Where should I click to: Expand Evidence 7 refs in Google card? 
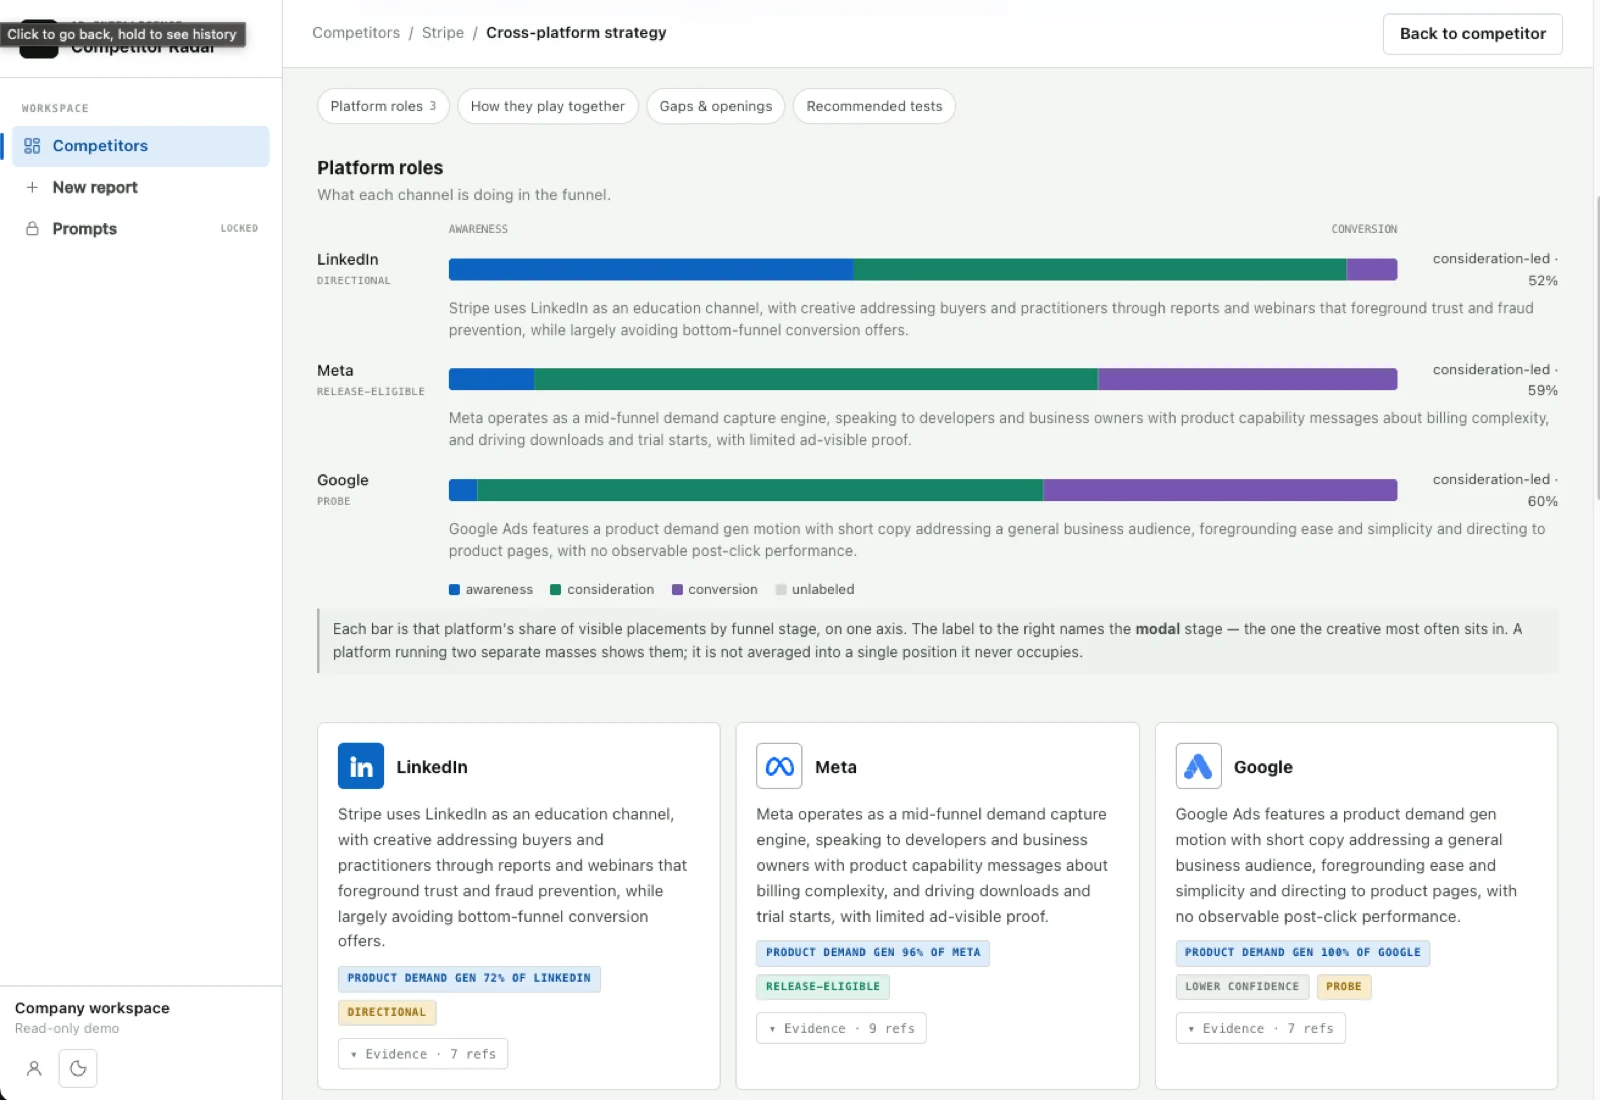[x=1260, y=1028]
